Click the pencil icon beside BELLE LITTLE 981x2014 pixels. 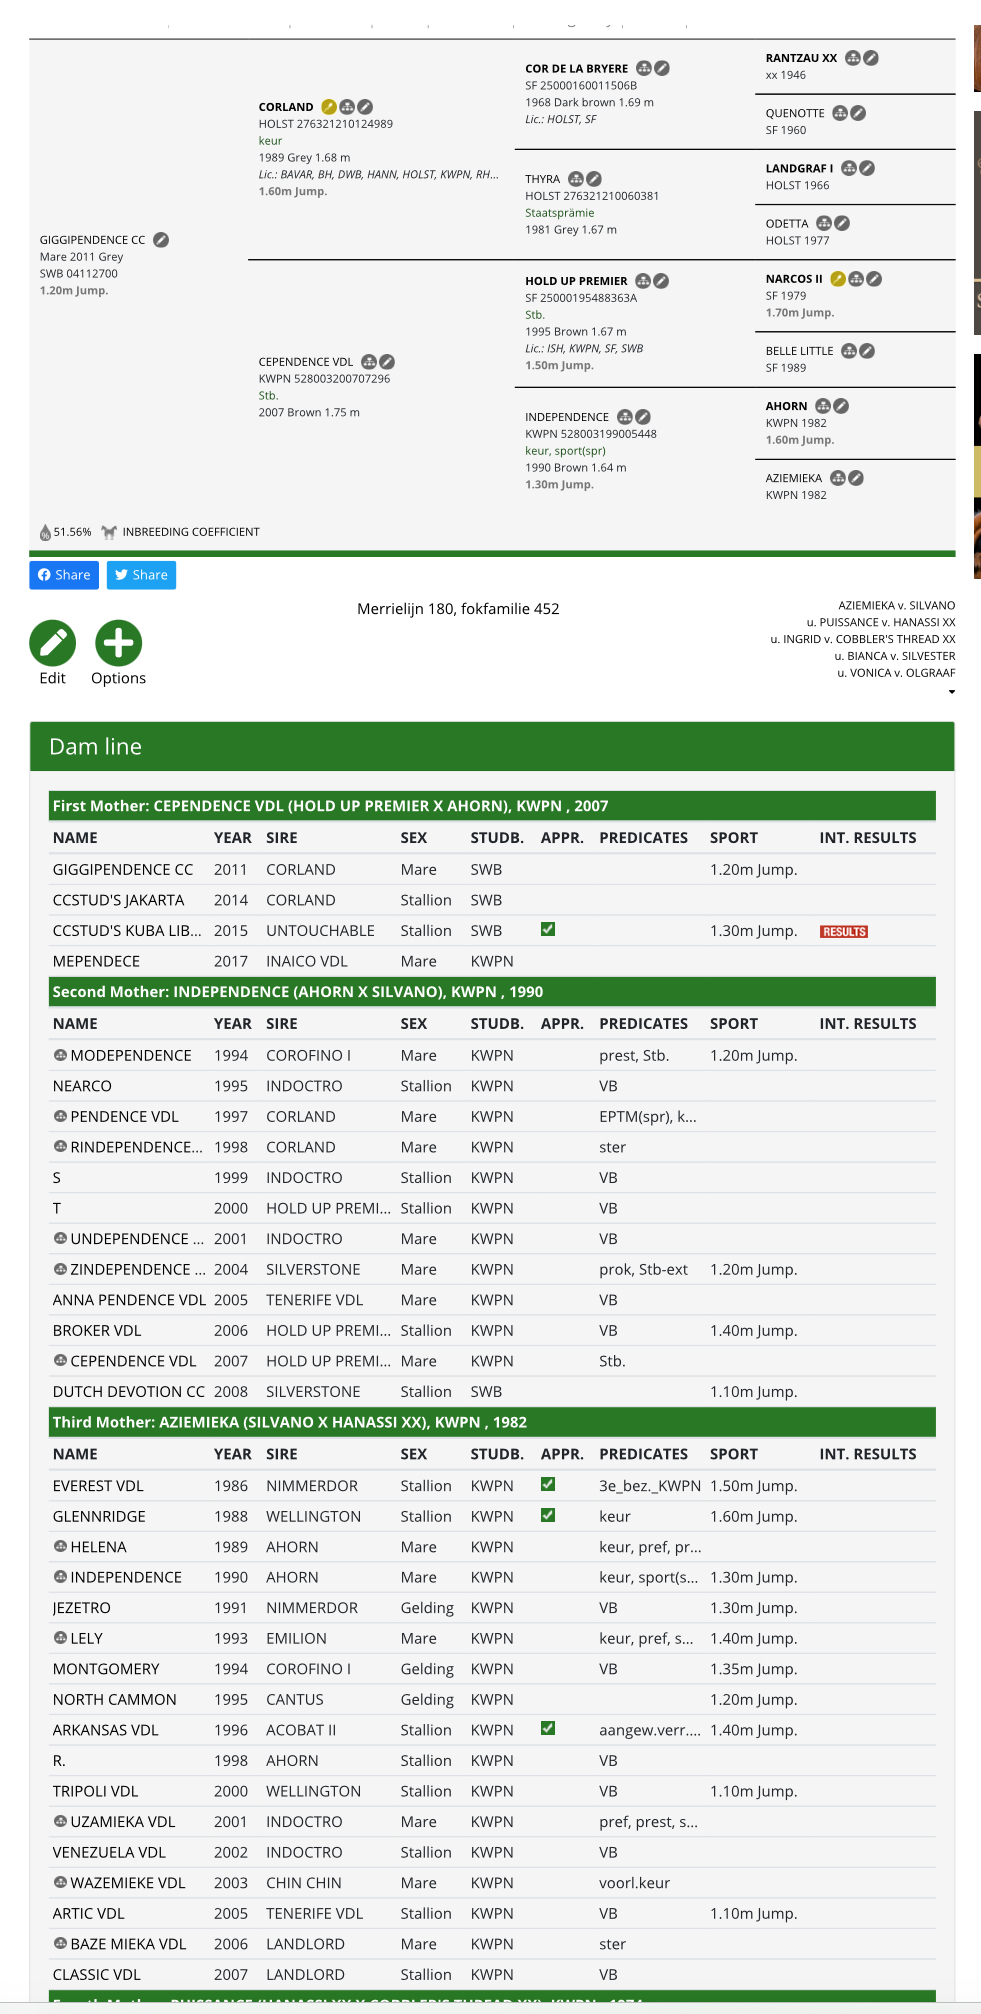point(867,350)
